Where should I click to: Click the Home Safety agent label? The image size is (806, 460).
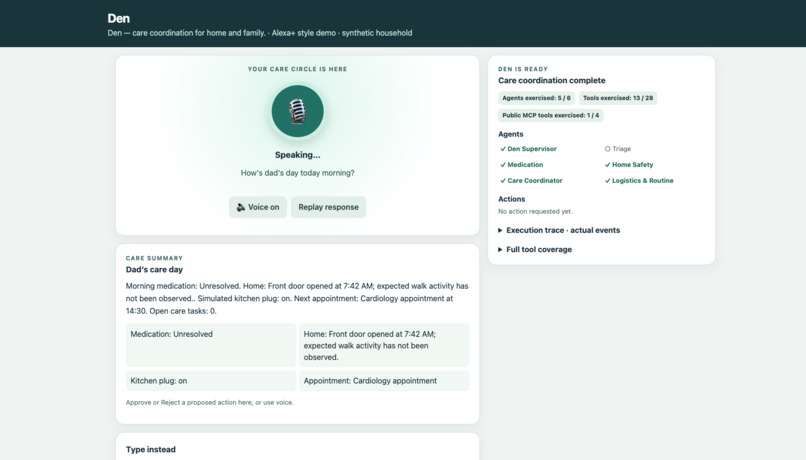632,165
